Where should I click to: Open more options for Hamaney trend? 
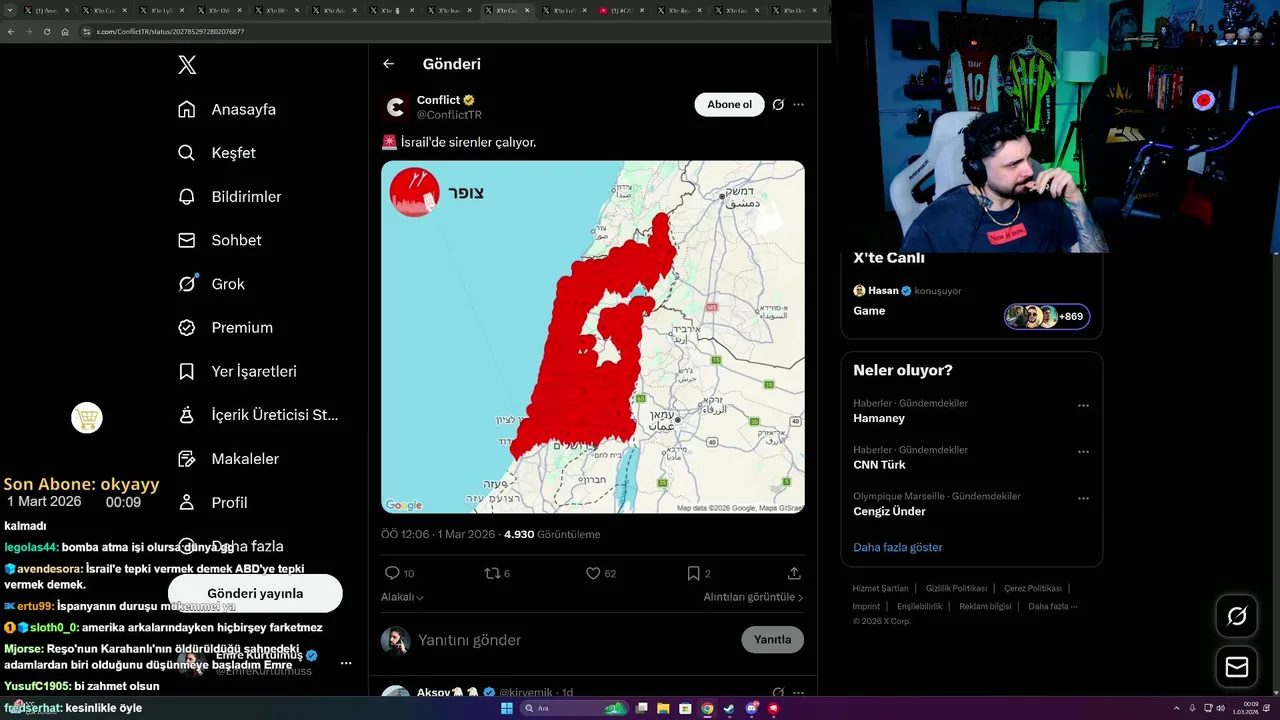[1083, 406]
